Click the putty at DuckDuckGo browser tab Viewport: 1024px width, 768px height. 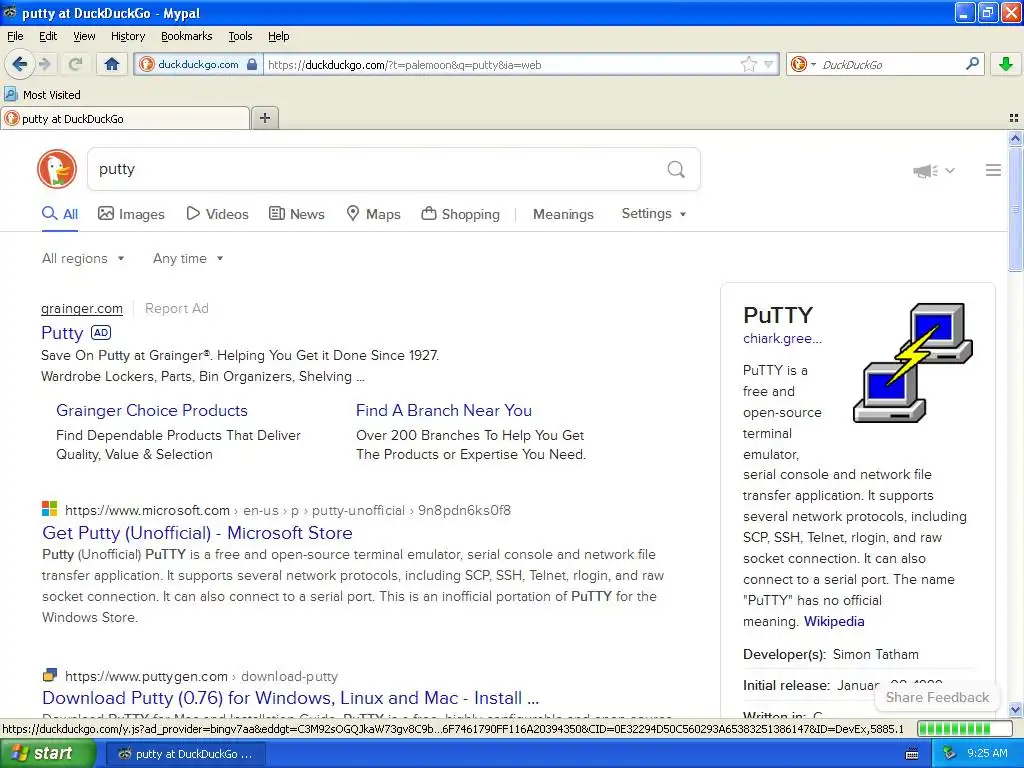[125, 118]
